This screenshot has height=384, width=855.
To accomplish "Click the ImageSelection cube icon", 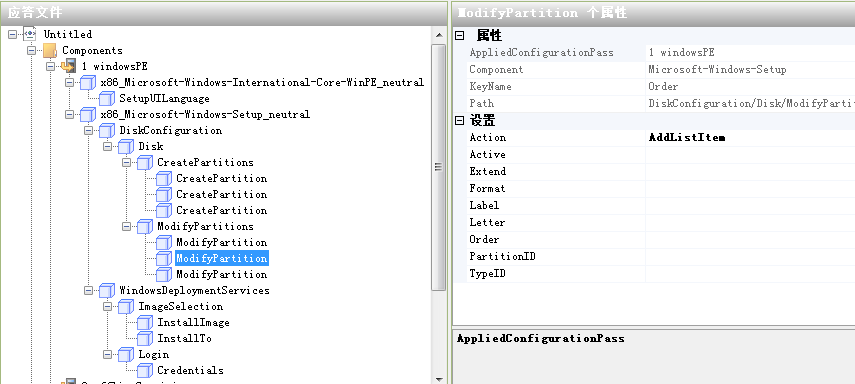I will 126,307.
